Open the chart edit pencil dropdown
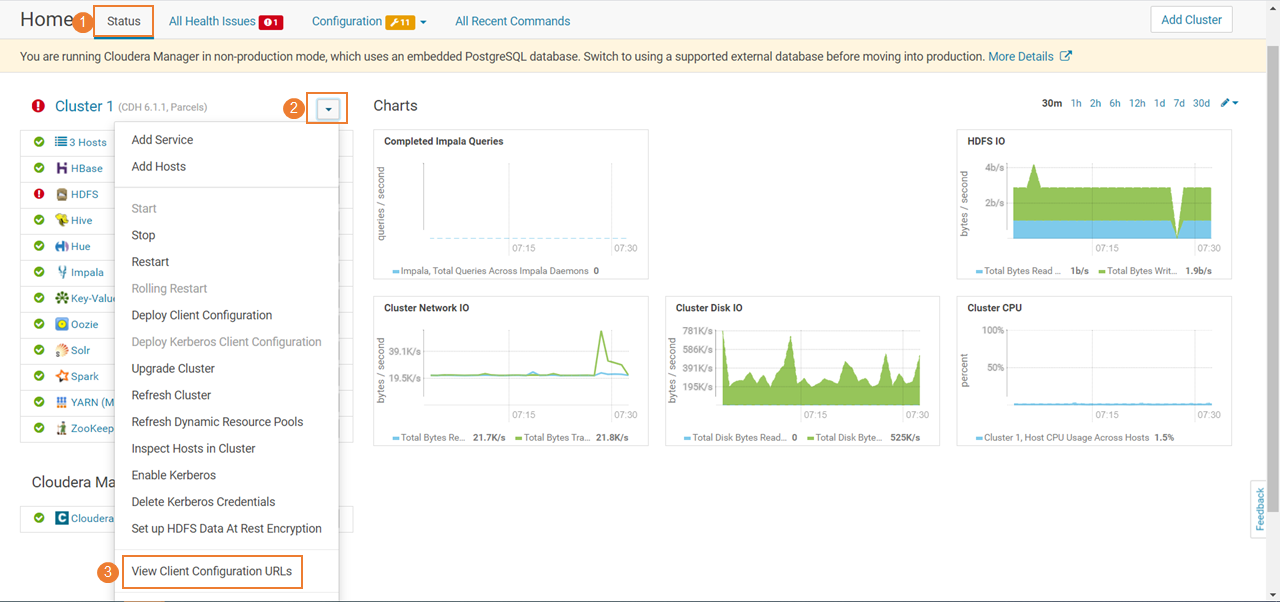This screenshot has height=602, width=1280. coord(1230,103)
